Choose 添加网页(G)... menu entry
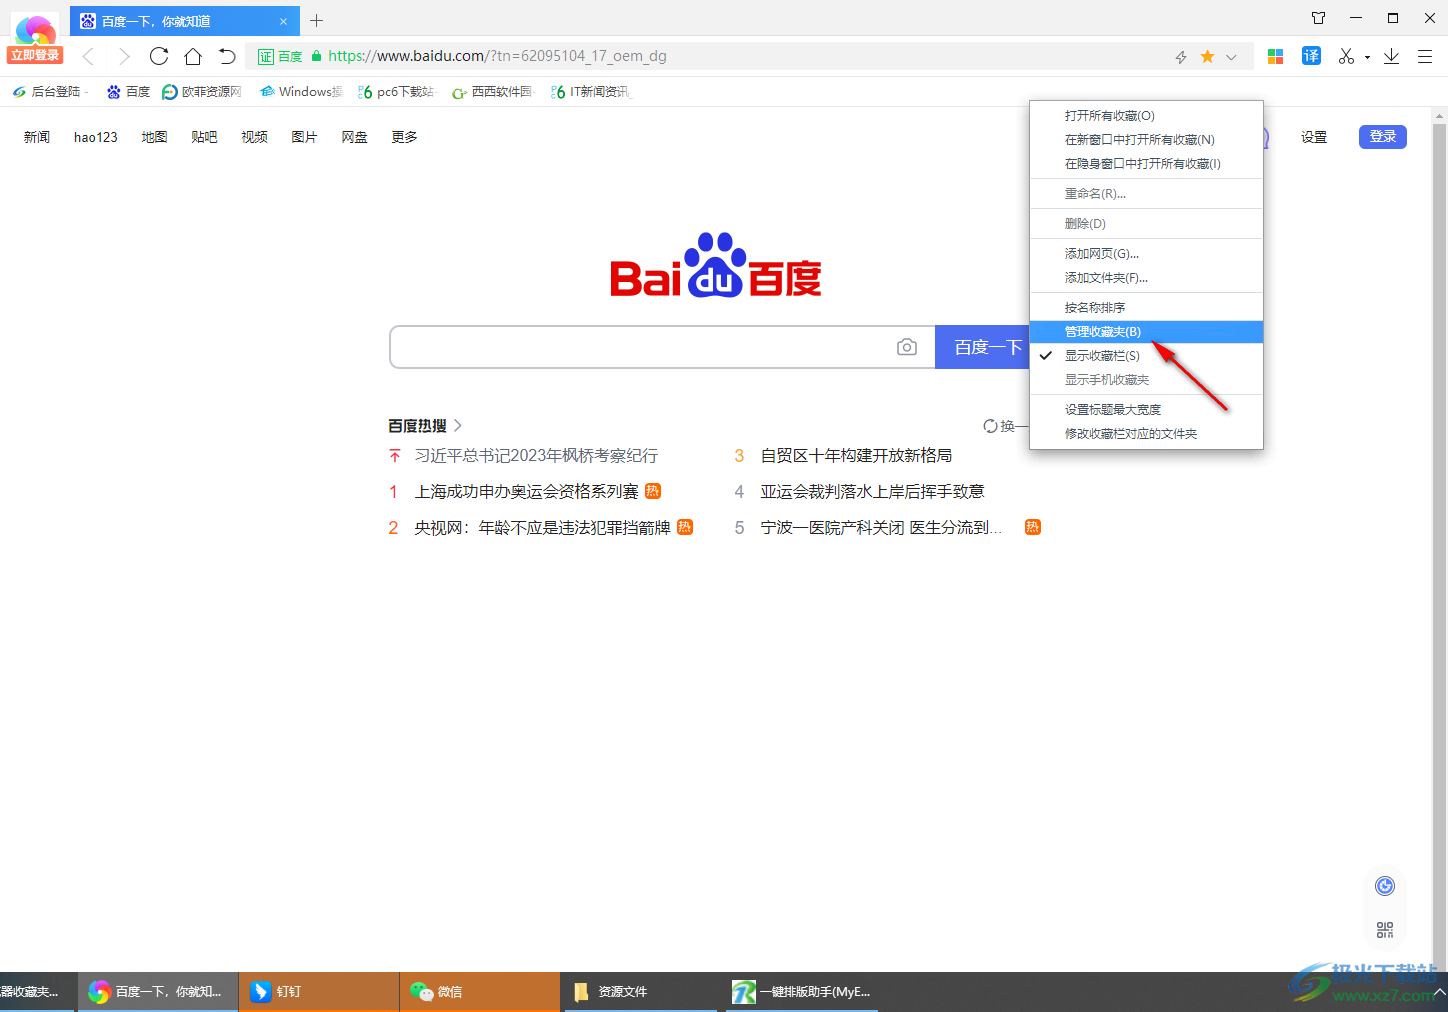The height and width of the screenshot is (1012, 1448). [1146, 254]
